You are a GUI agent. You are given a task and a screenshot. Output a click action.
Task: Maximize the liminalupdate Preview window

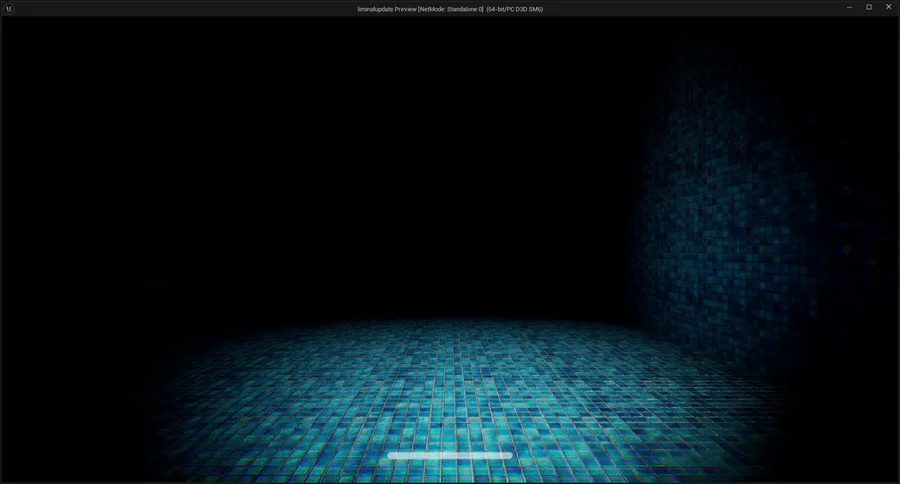(x=869, y=7)
